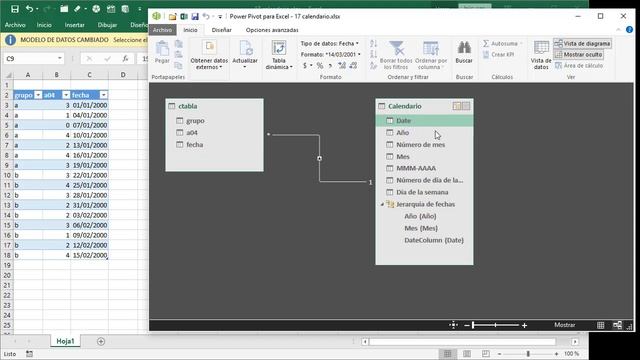Open Excel Name Box dropdown arrow
The width and height of the screenshot is (640, 360).
(x=60, y=58)
